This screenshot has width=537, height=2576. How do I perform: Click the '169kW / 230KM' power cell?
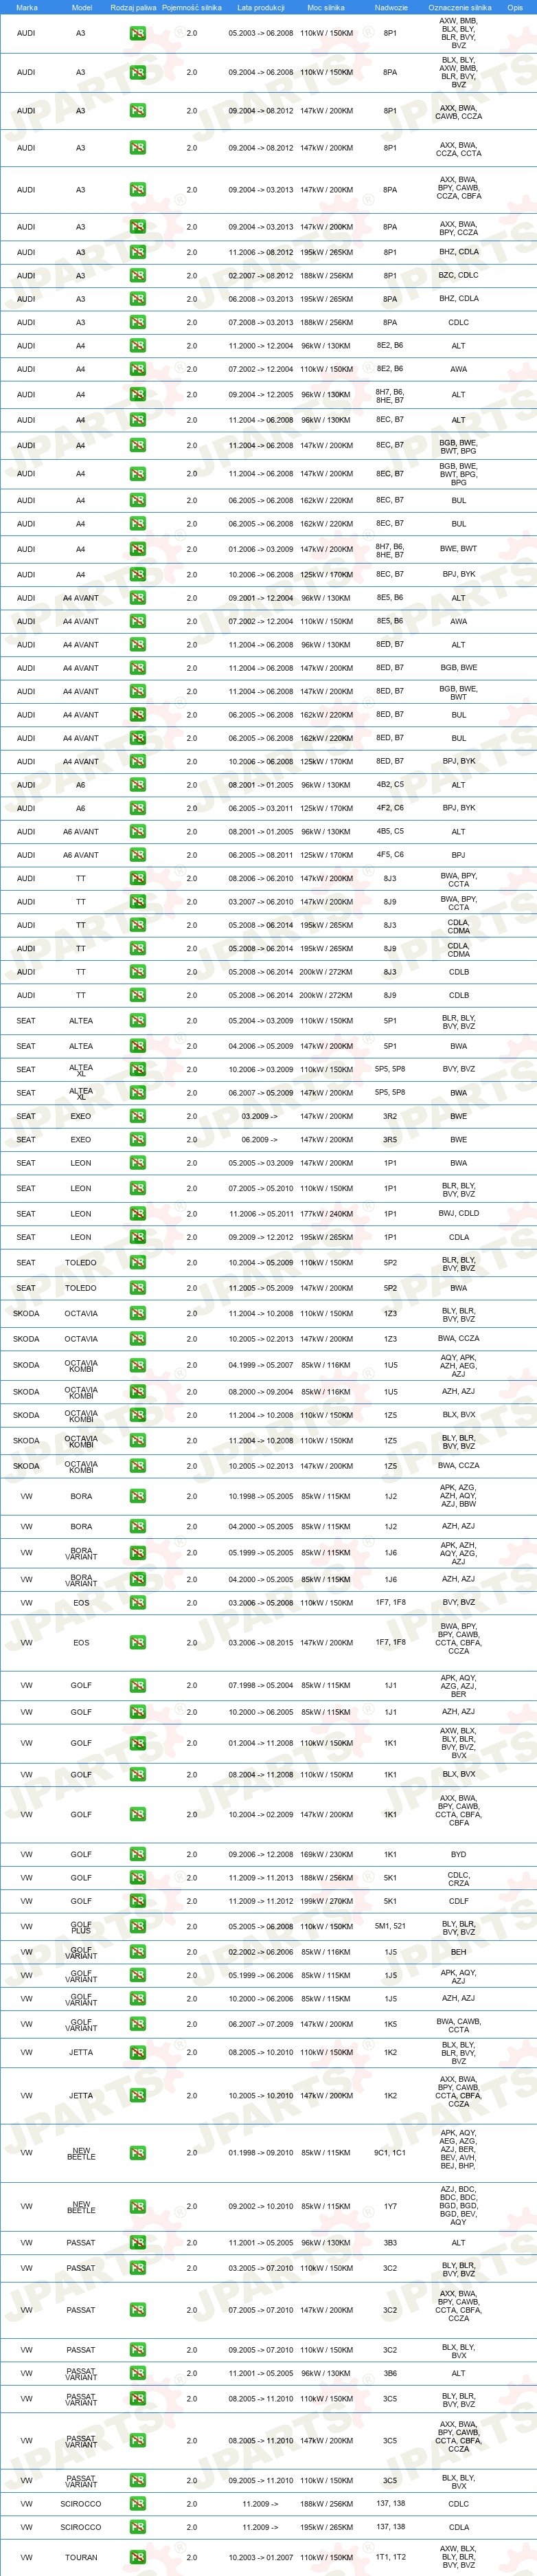click(x=326, y=1854)
